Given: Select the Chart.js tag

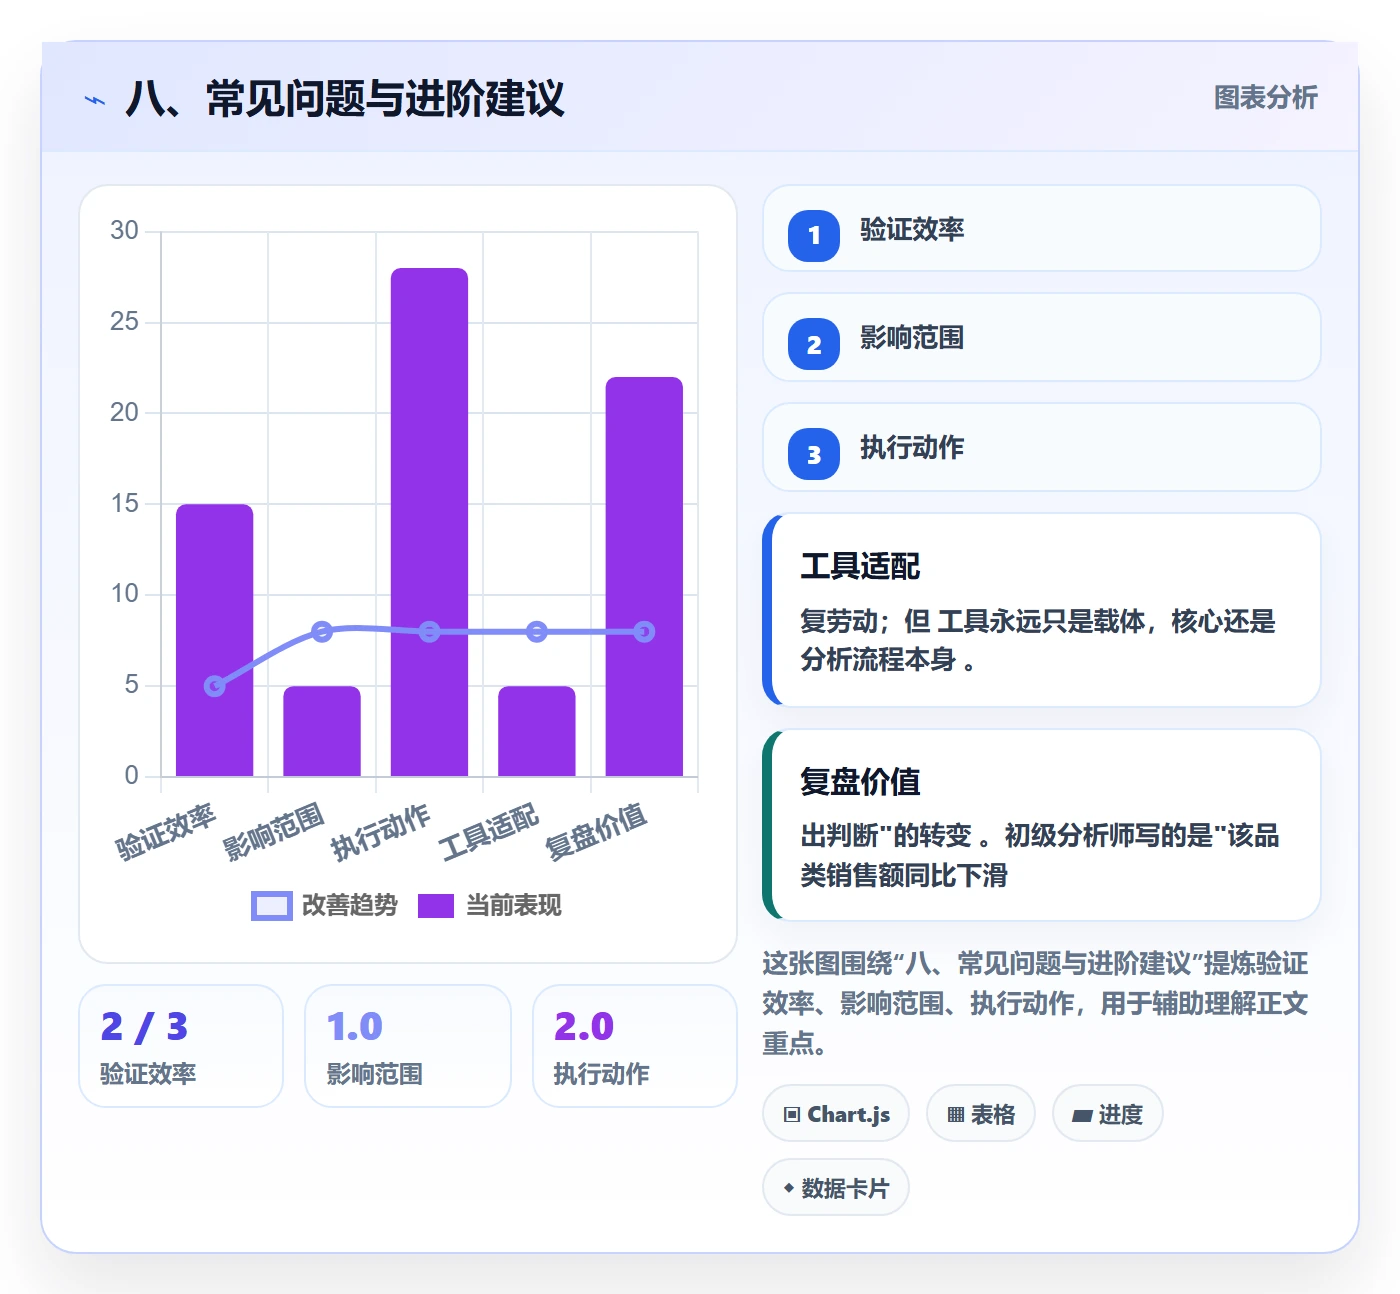Looking at the screenshot, I should point(836,1113).
